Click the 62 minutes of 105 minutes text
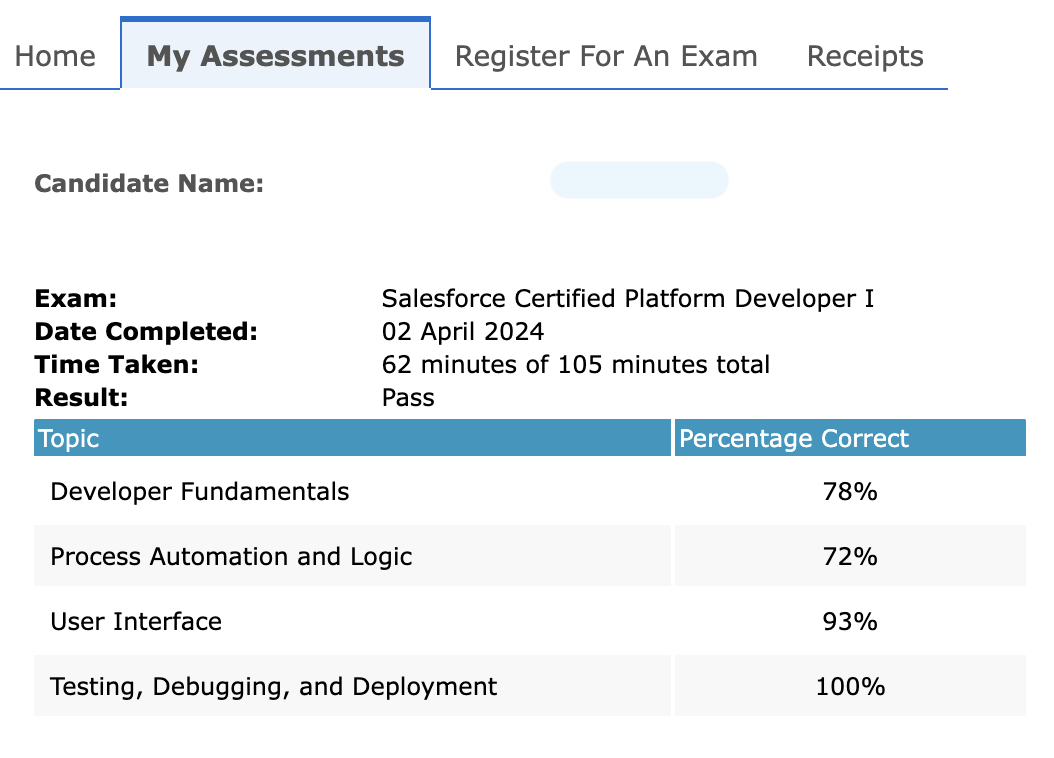Screen dimensions: 1054x758 pyautogui.click(x=575, y=365)
